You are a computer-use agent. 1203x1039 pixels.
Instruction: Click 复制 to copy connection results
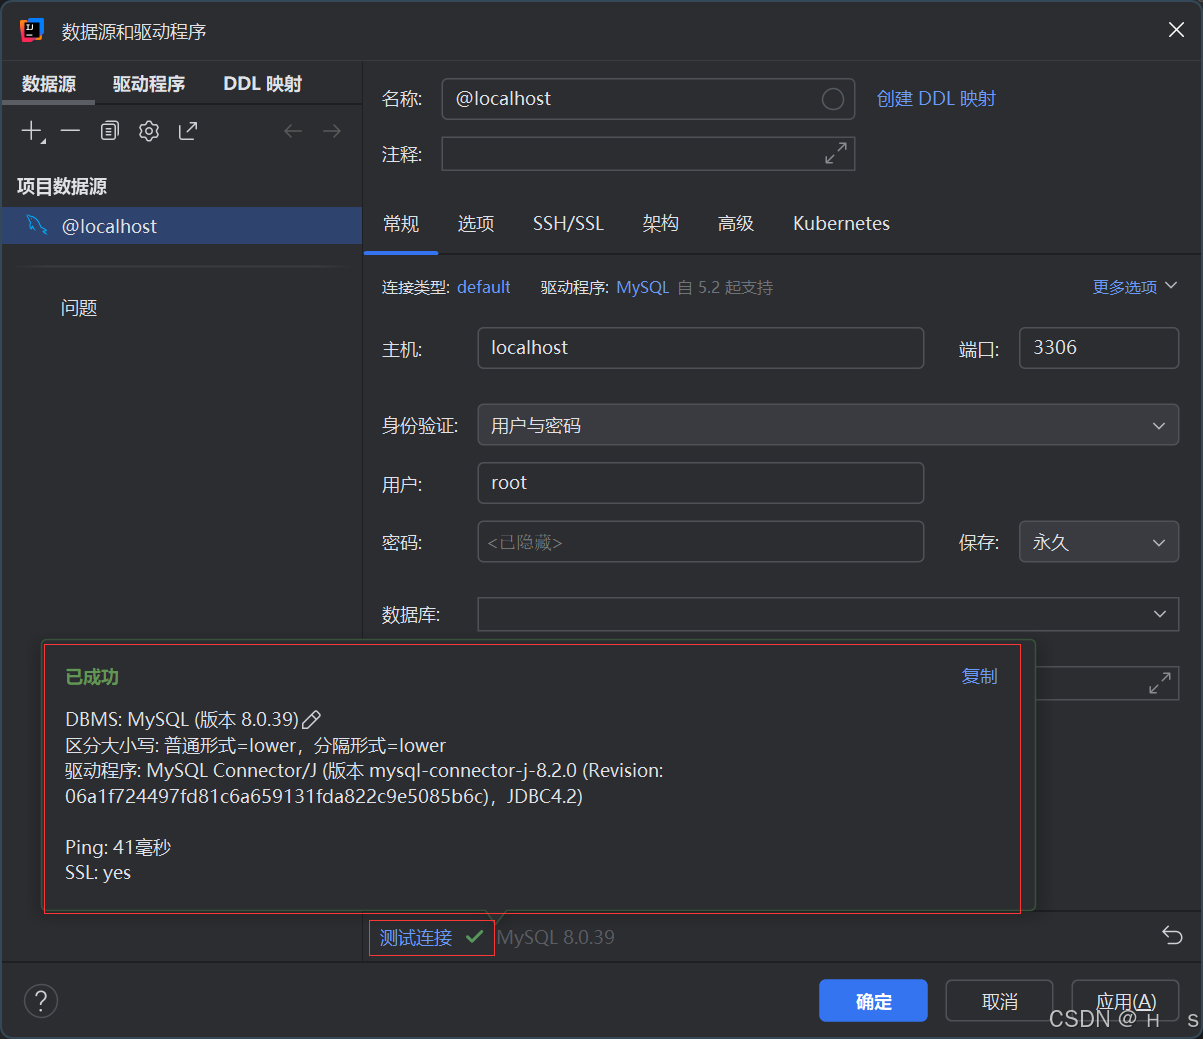pyautogui.click(x=978, y=676)
